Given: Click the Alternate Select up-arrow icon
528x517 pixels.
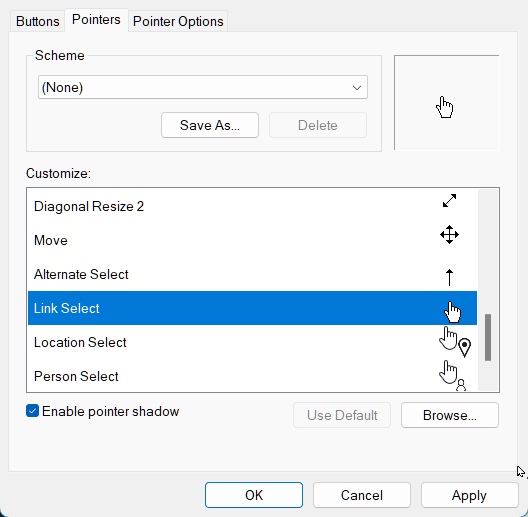Looking at the screenshot, I should 449,277.
